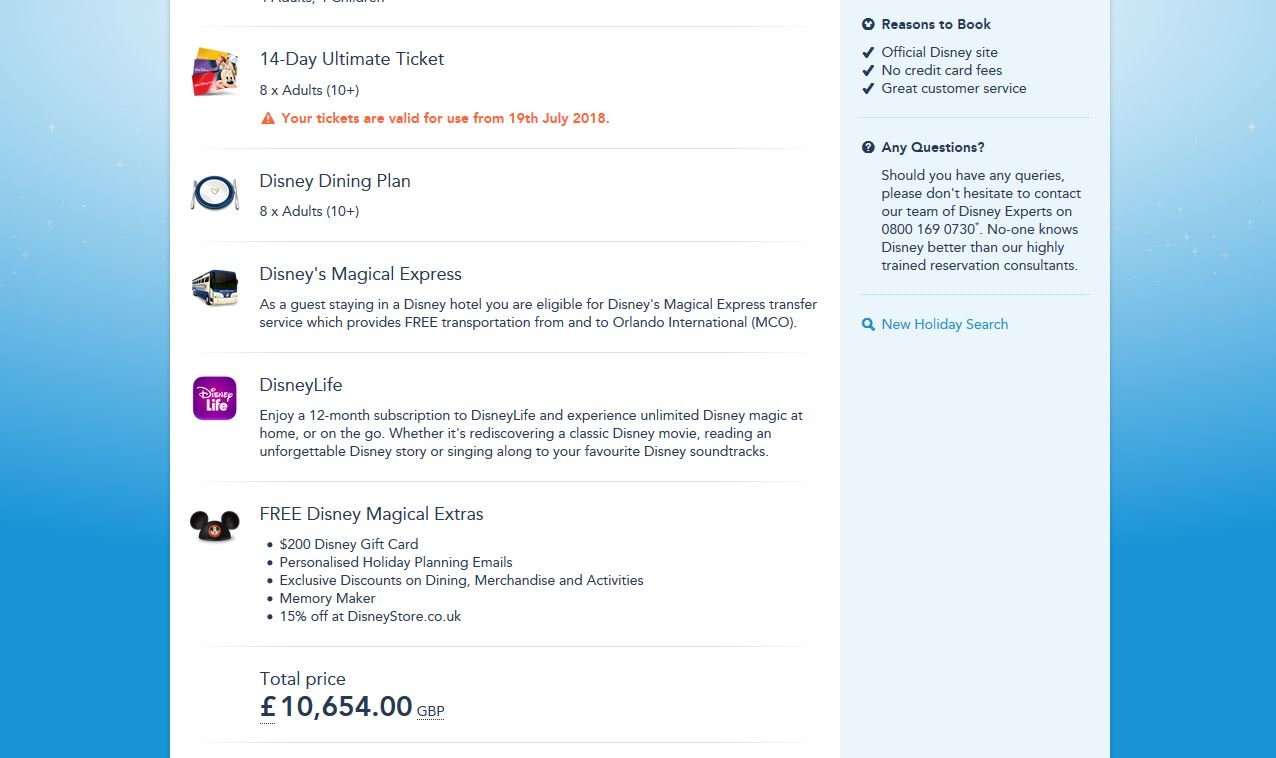Click the ticket validity warning message
The width and height of the screenshot is (1276, 758).
[x=445, y=118]
